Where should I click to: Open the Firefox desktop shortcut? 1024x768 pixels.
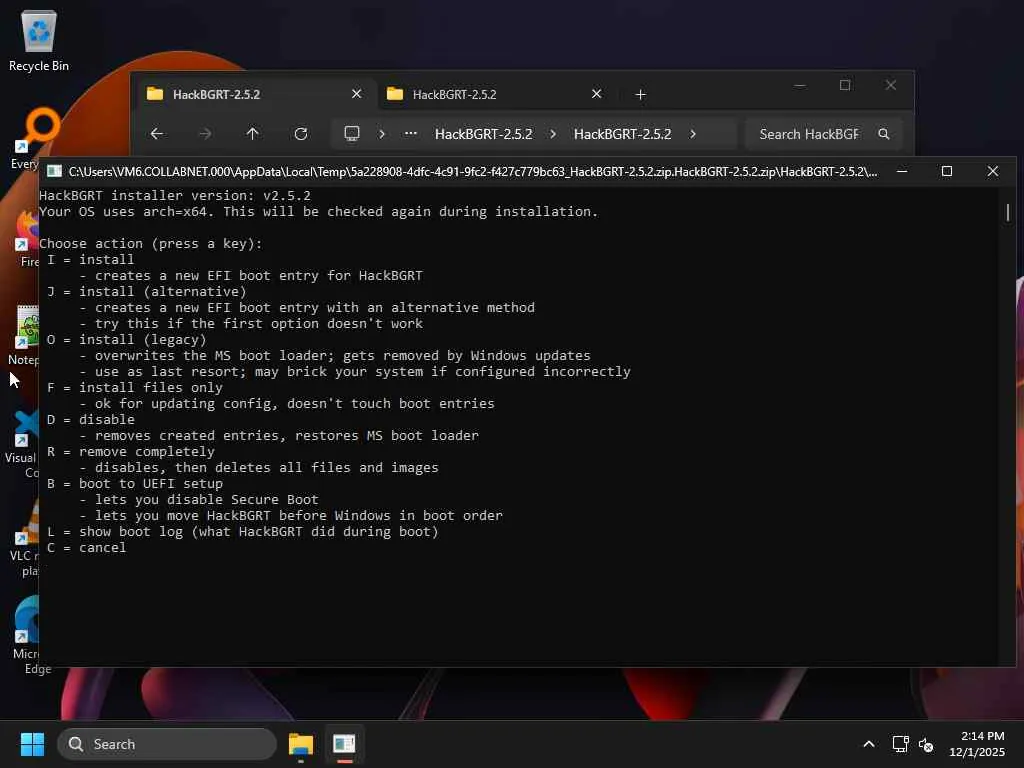point(28,238)
